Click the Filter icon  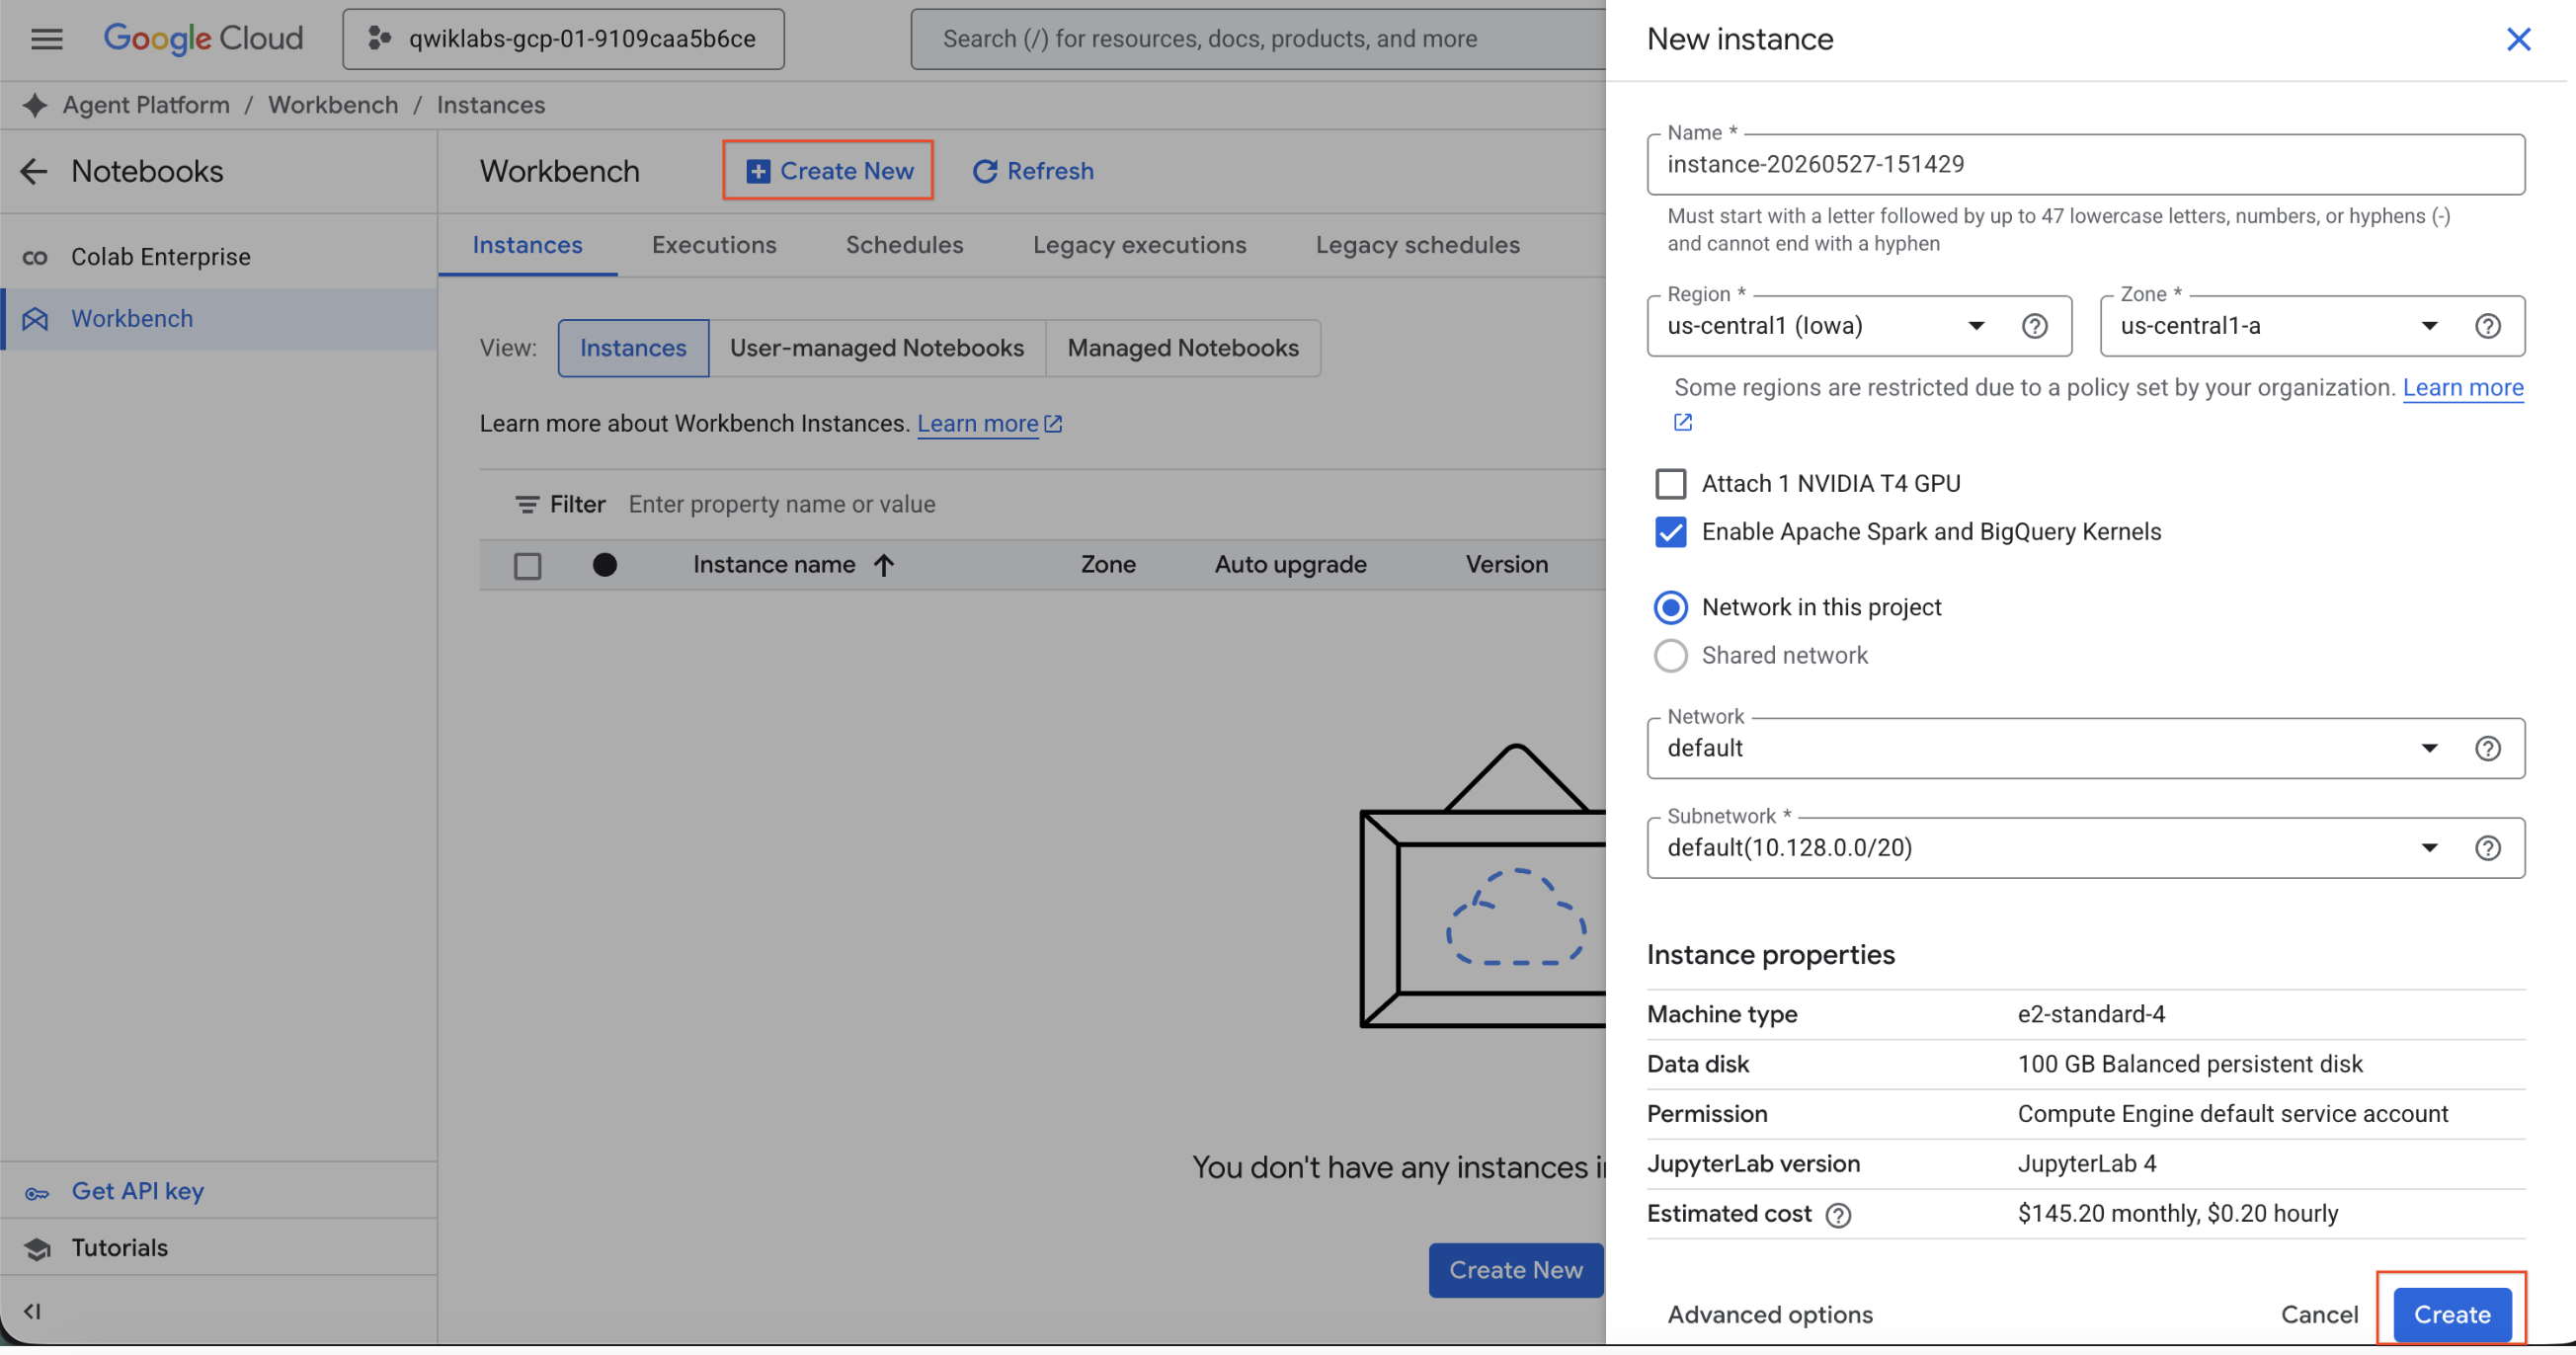coord(526,505)
